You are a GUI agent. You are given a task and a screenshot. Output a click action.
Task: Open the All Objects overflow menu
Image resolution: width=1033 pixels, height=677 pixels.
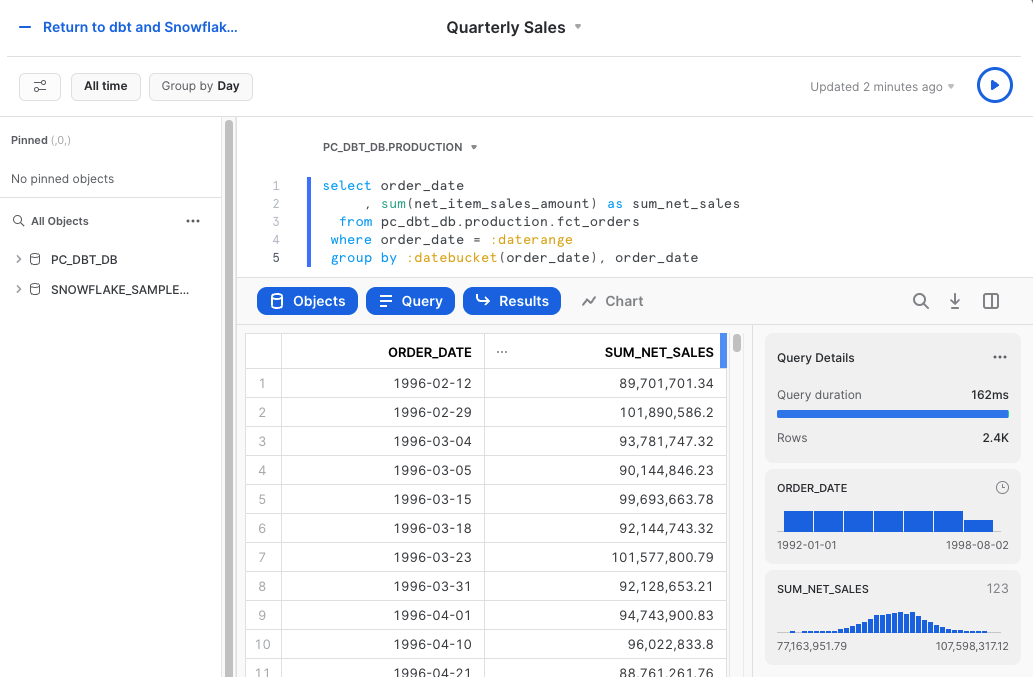pos(193,220)
